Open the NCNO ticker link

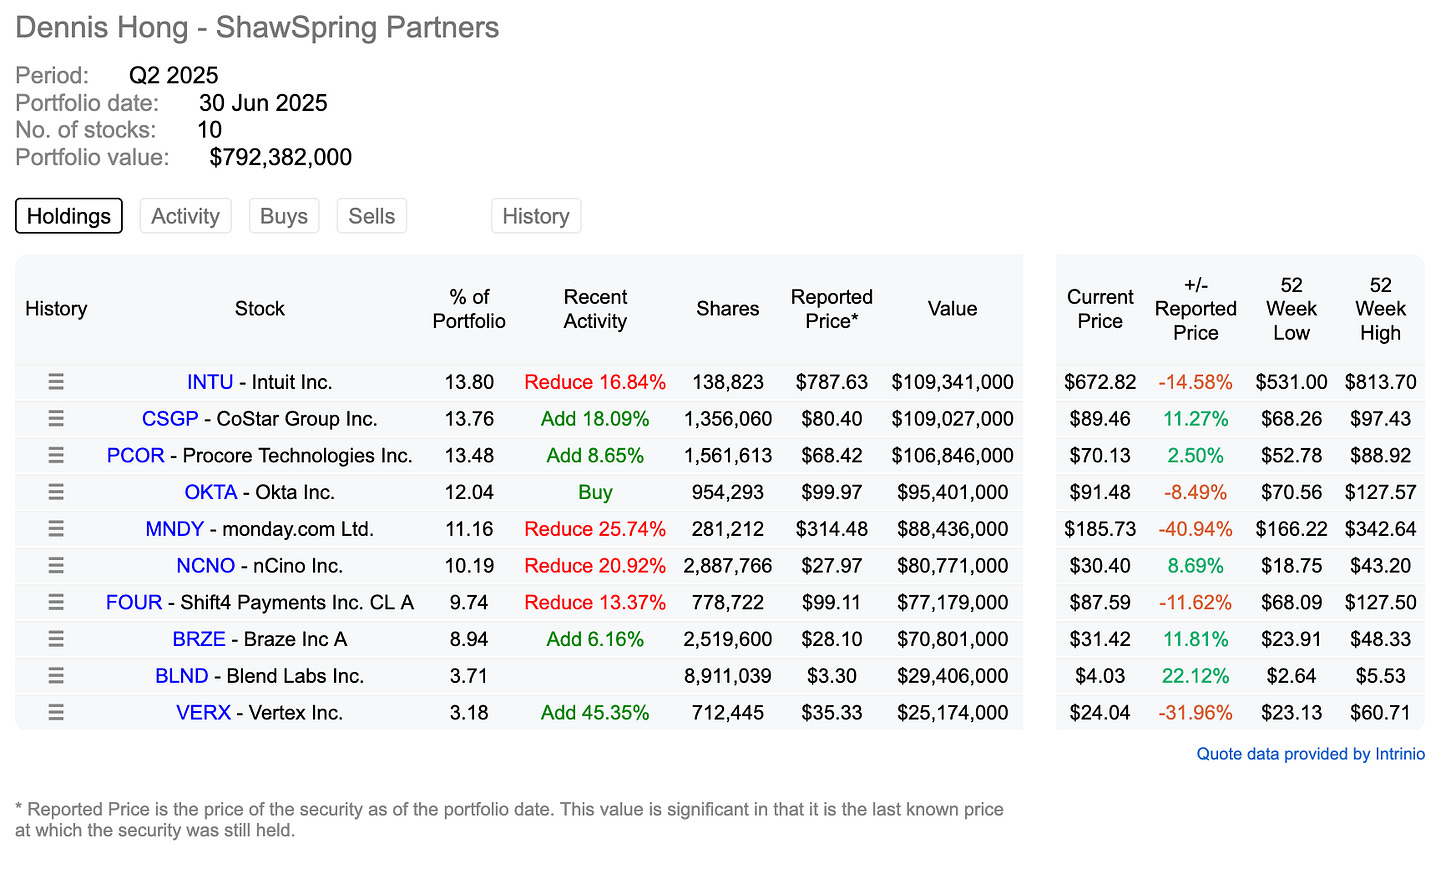[x=206, y=566]
